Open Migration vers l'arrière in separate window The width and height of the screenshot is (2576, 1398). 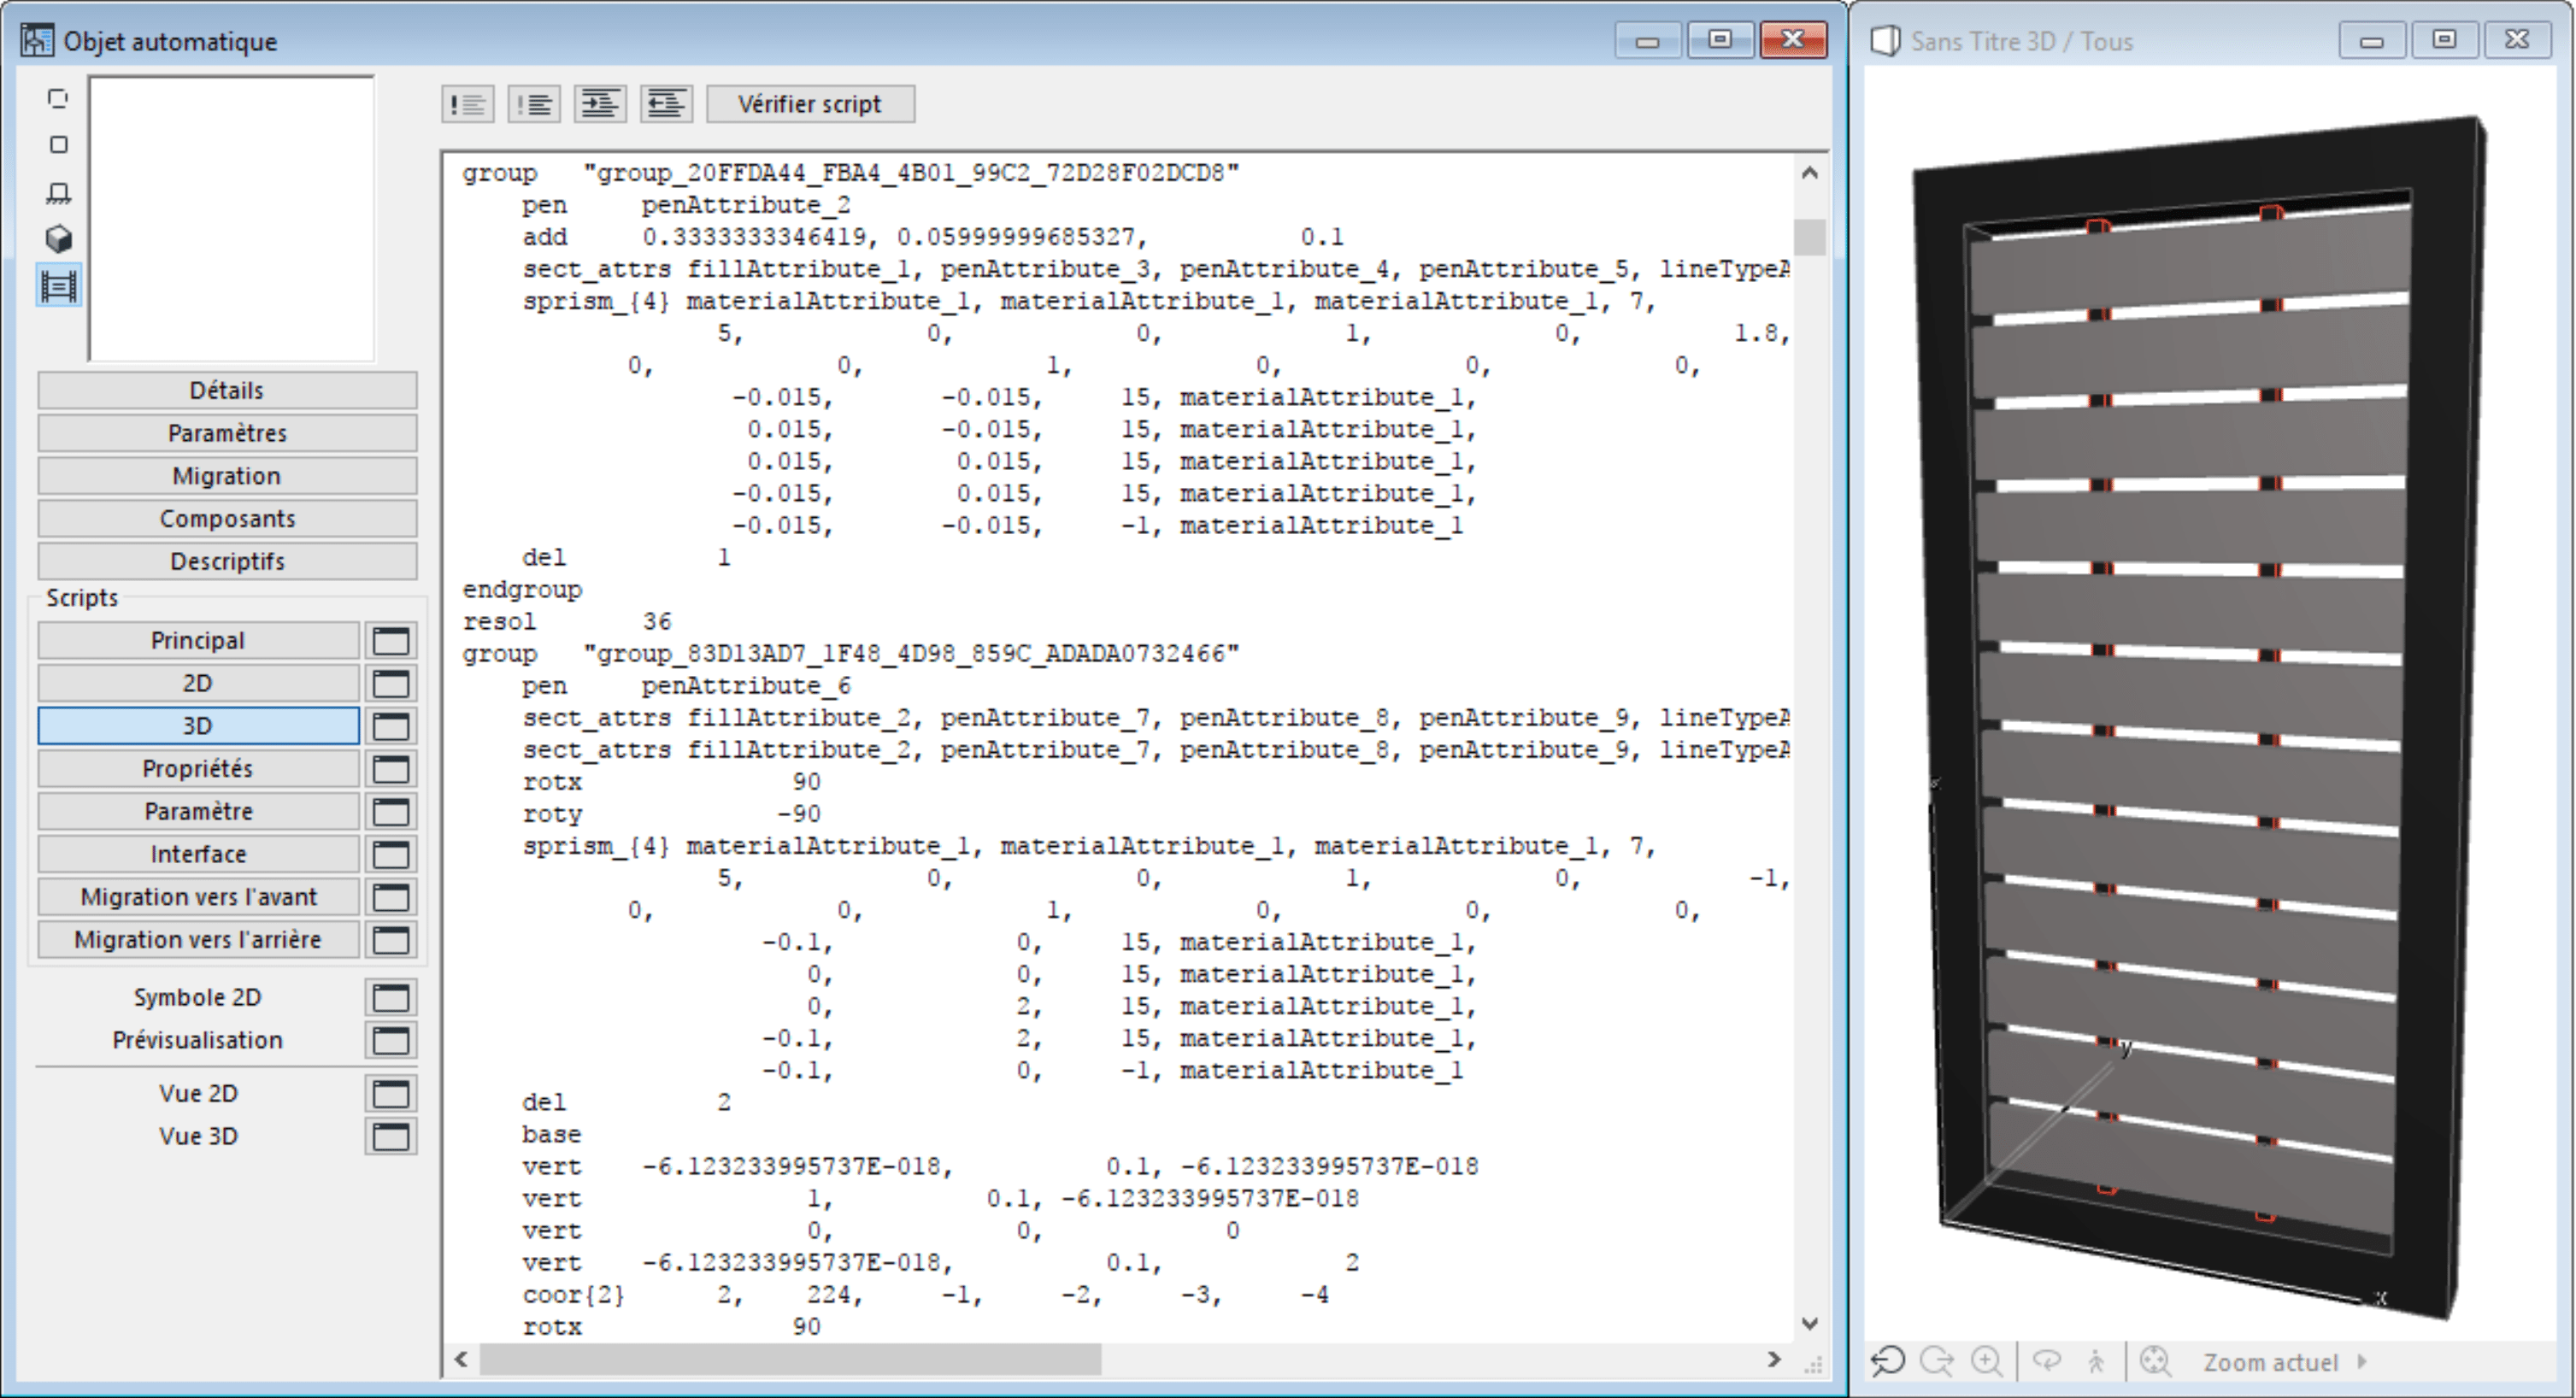(x=391, y=940)
